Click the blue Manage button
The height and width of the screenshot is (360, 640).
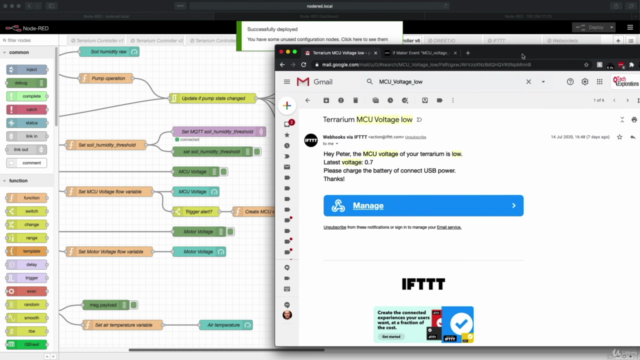pos(423,206)
